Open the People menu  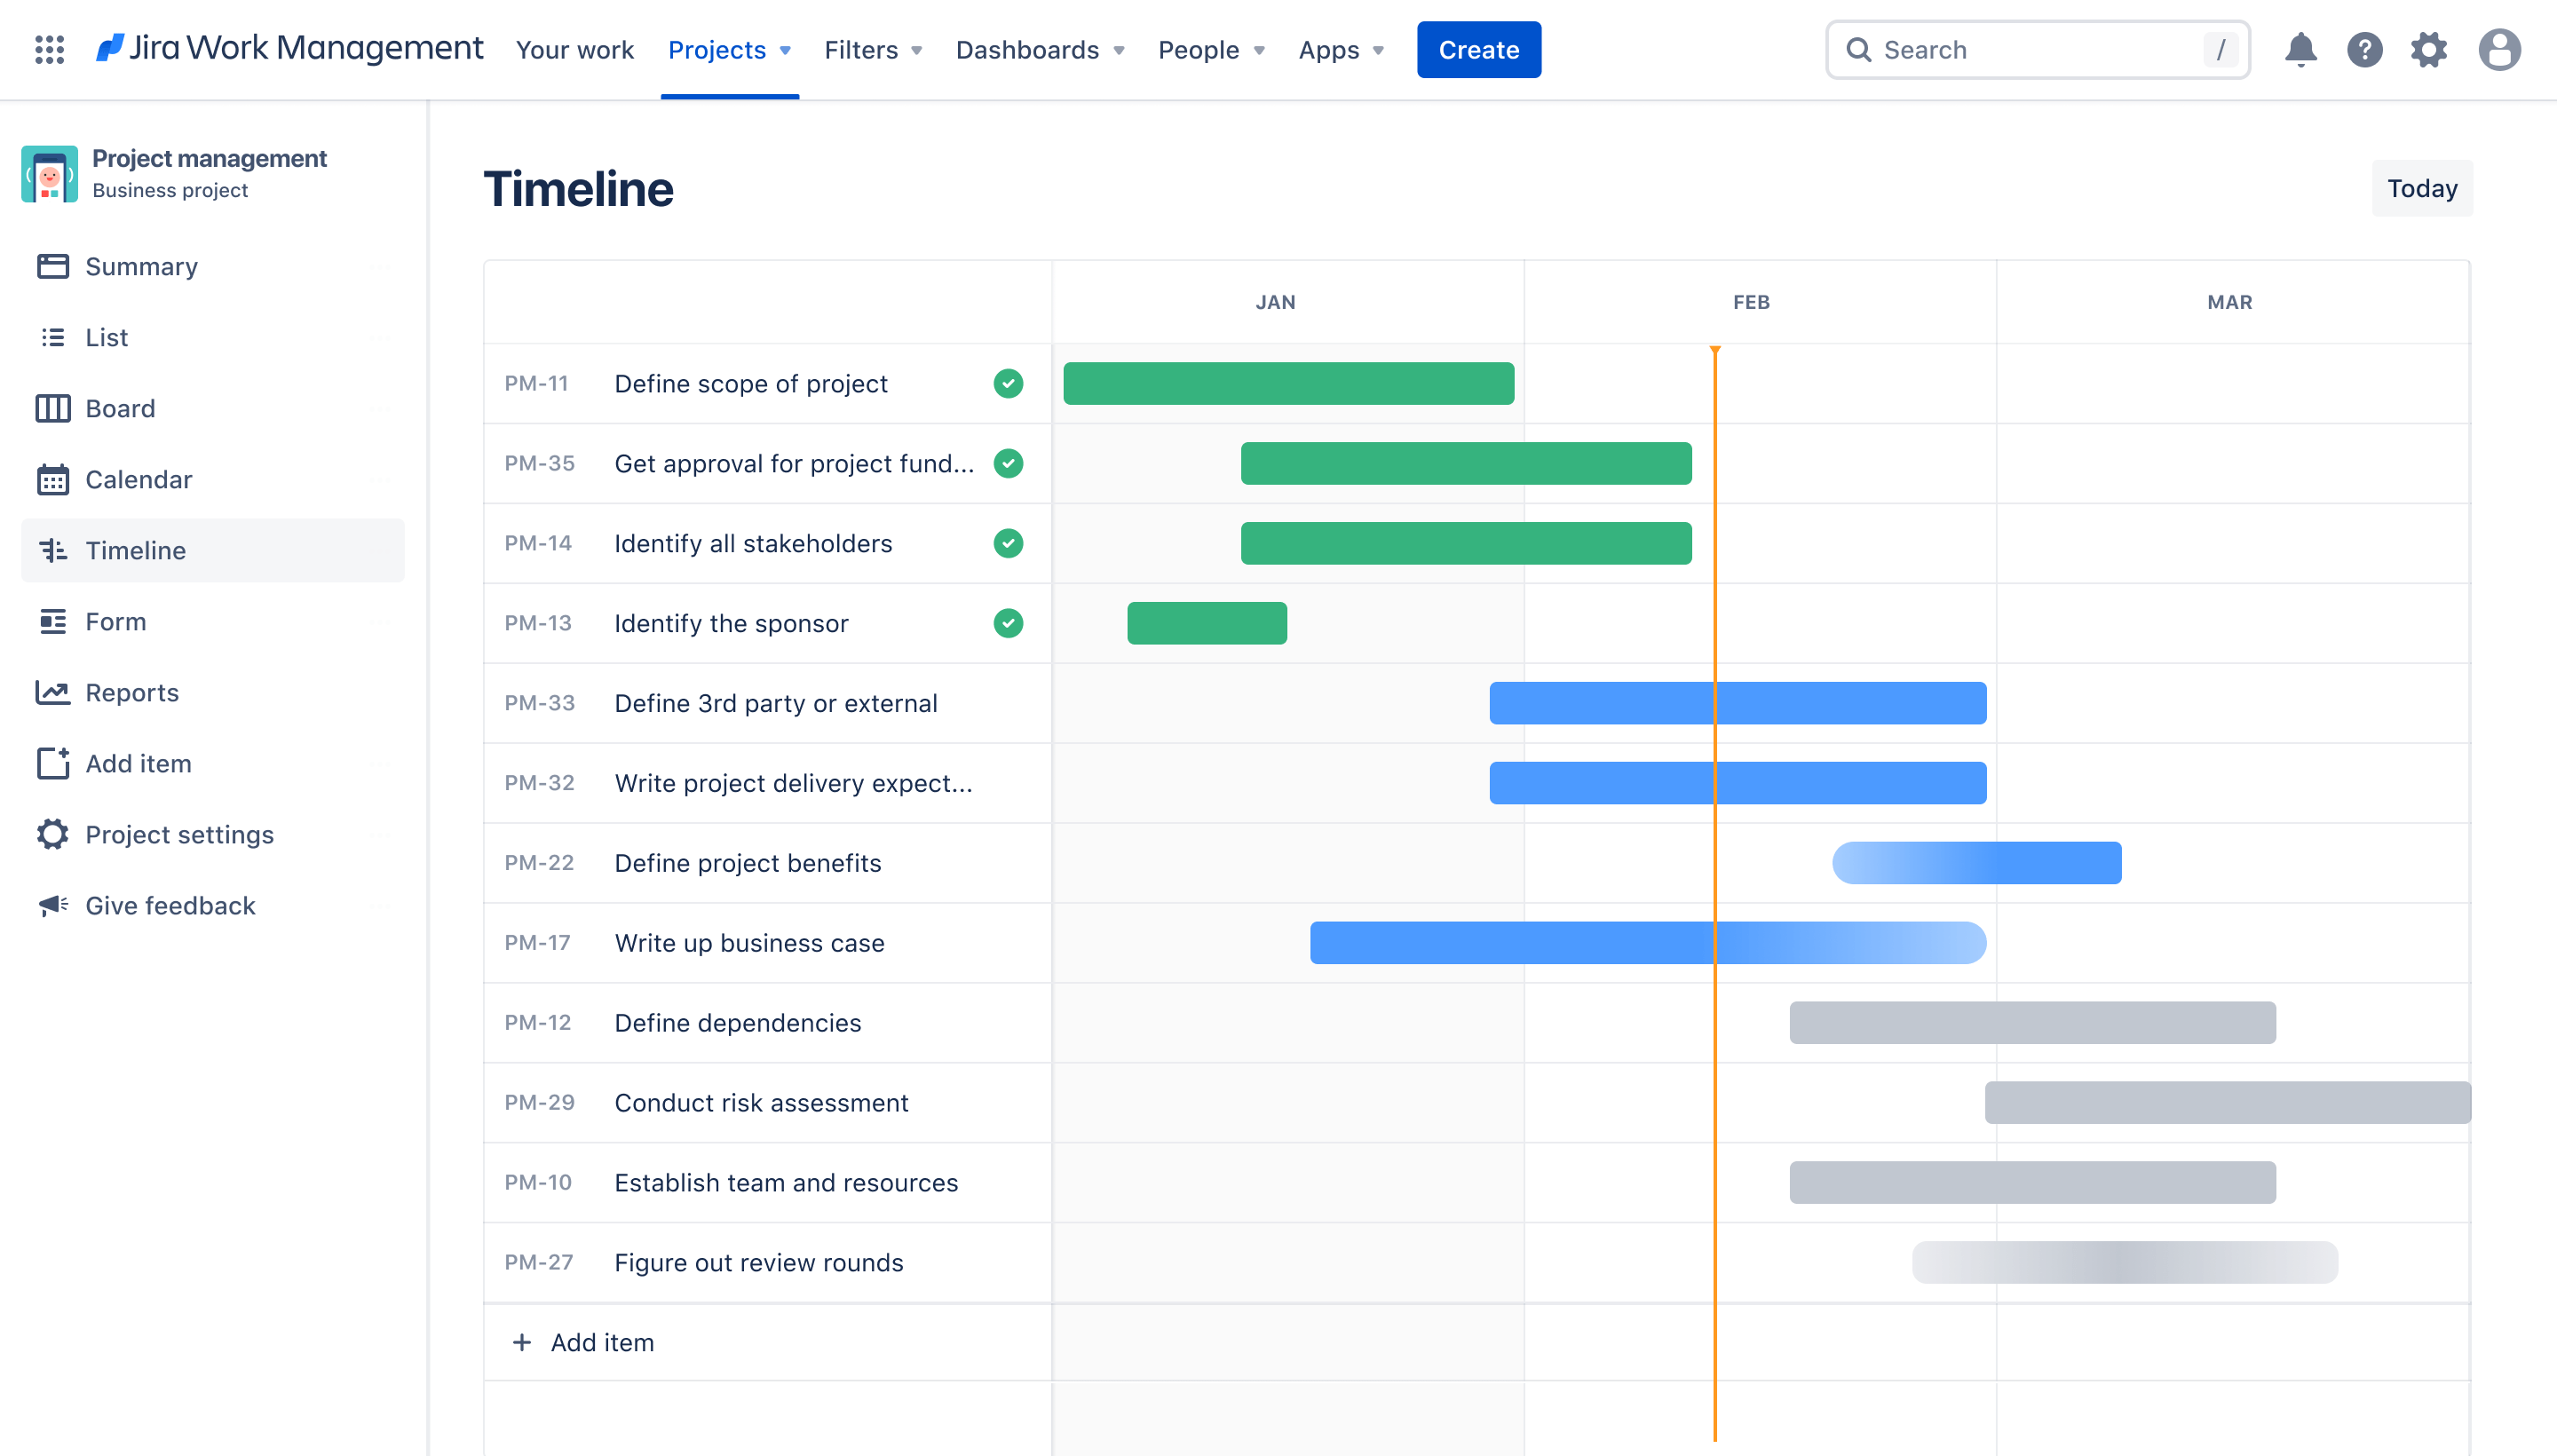coord(1210,49)
